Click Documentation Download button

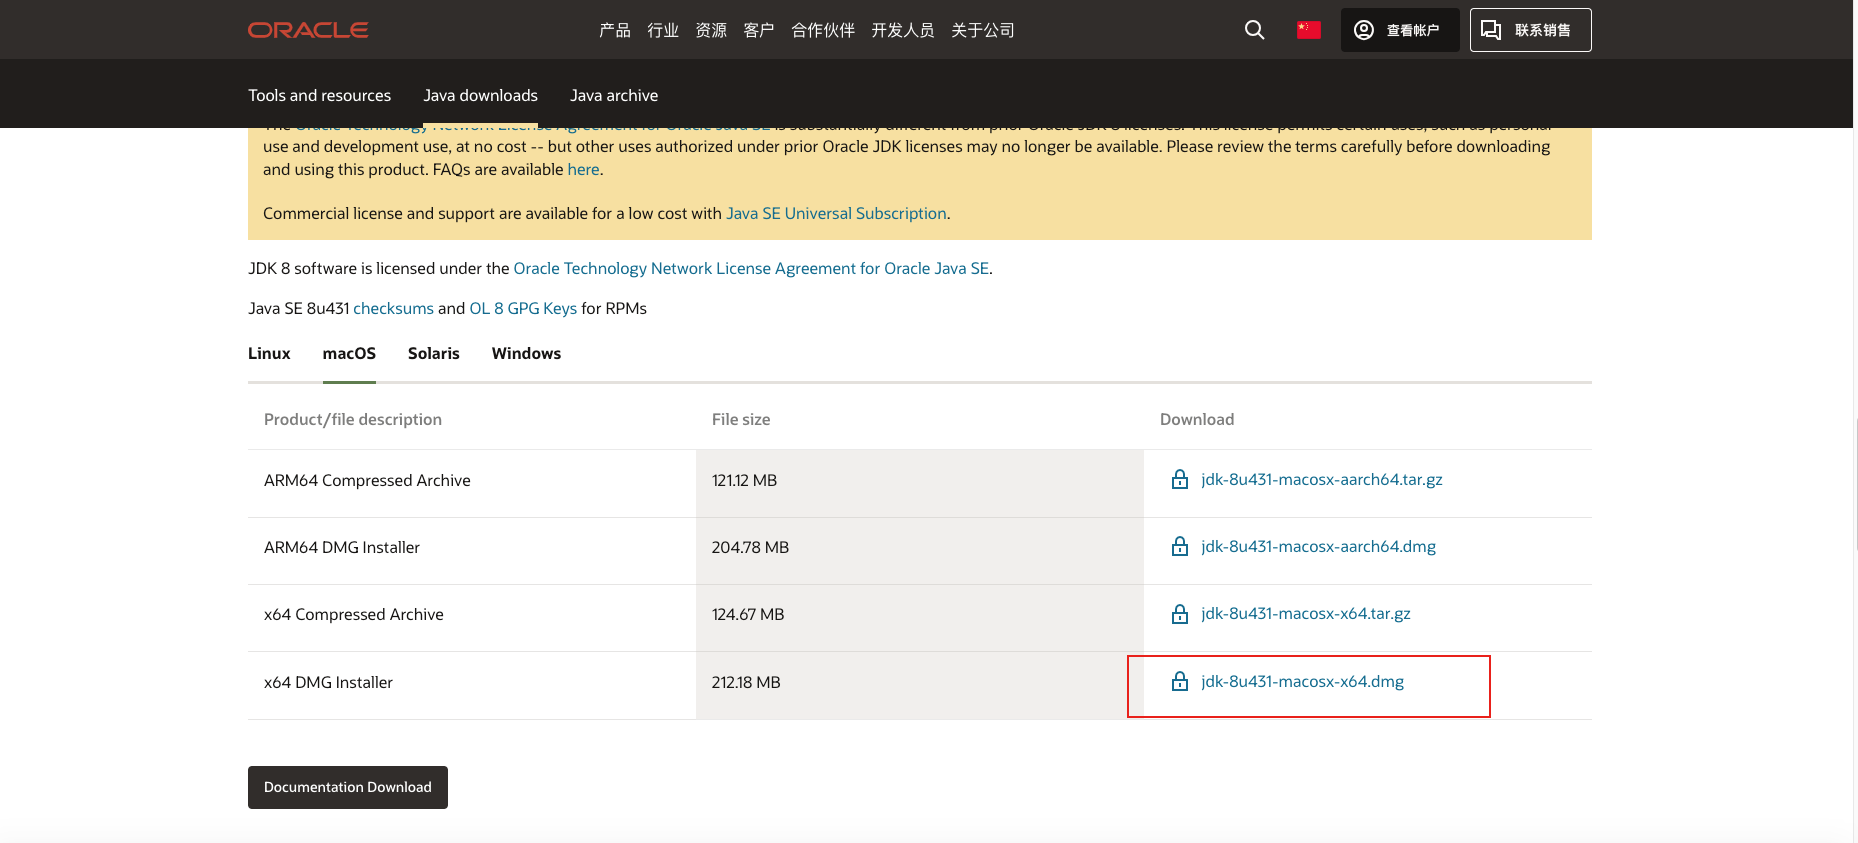click(348, 787)
